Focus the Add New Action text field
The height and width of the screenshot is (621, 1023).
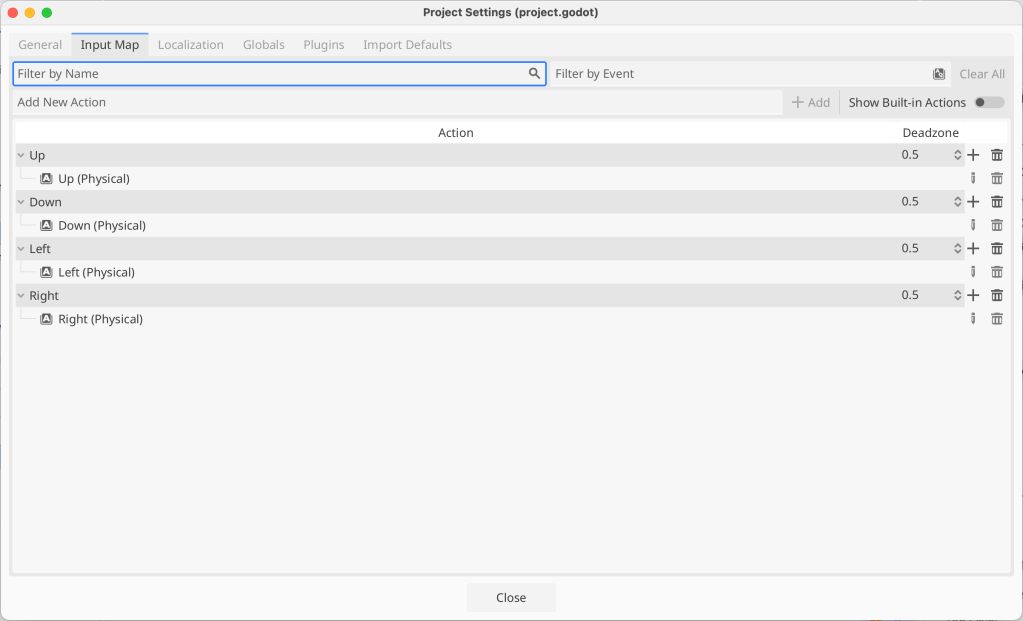click(397, 102)
